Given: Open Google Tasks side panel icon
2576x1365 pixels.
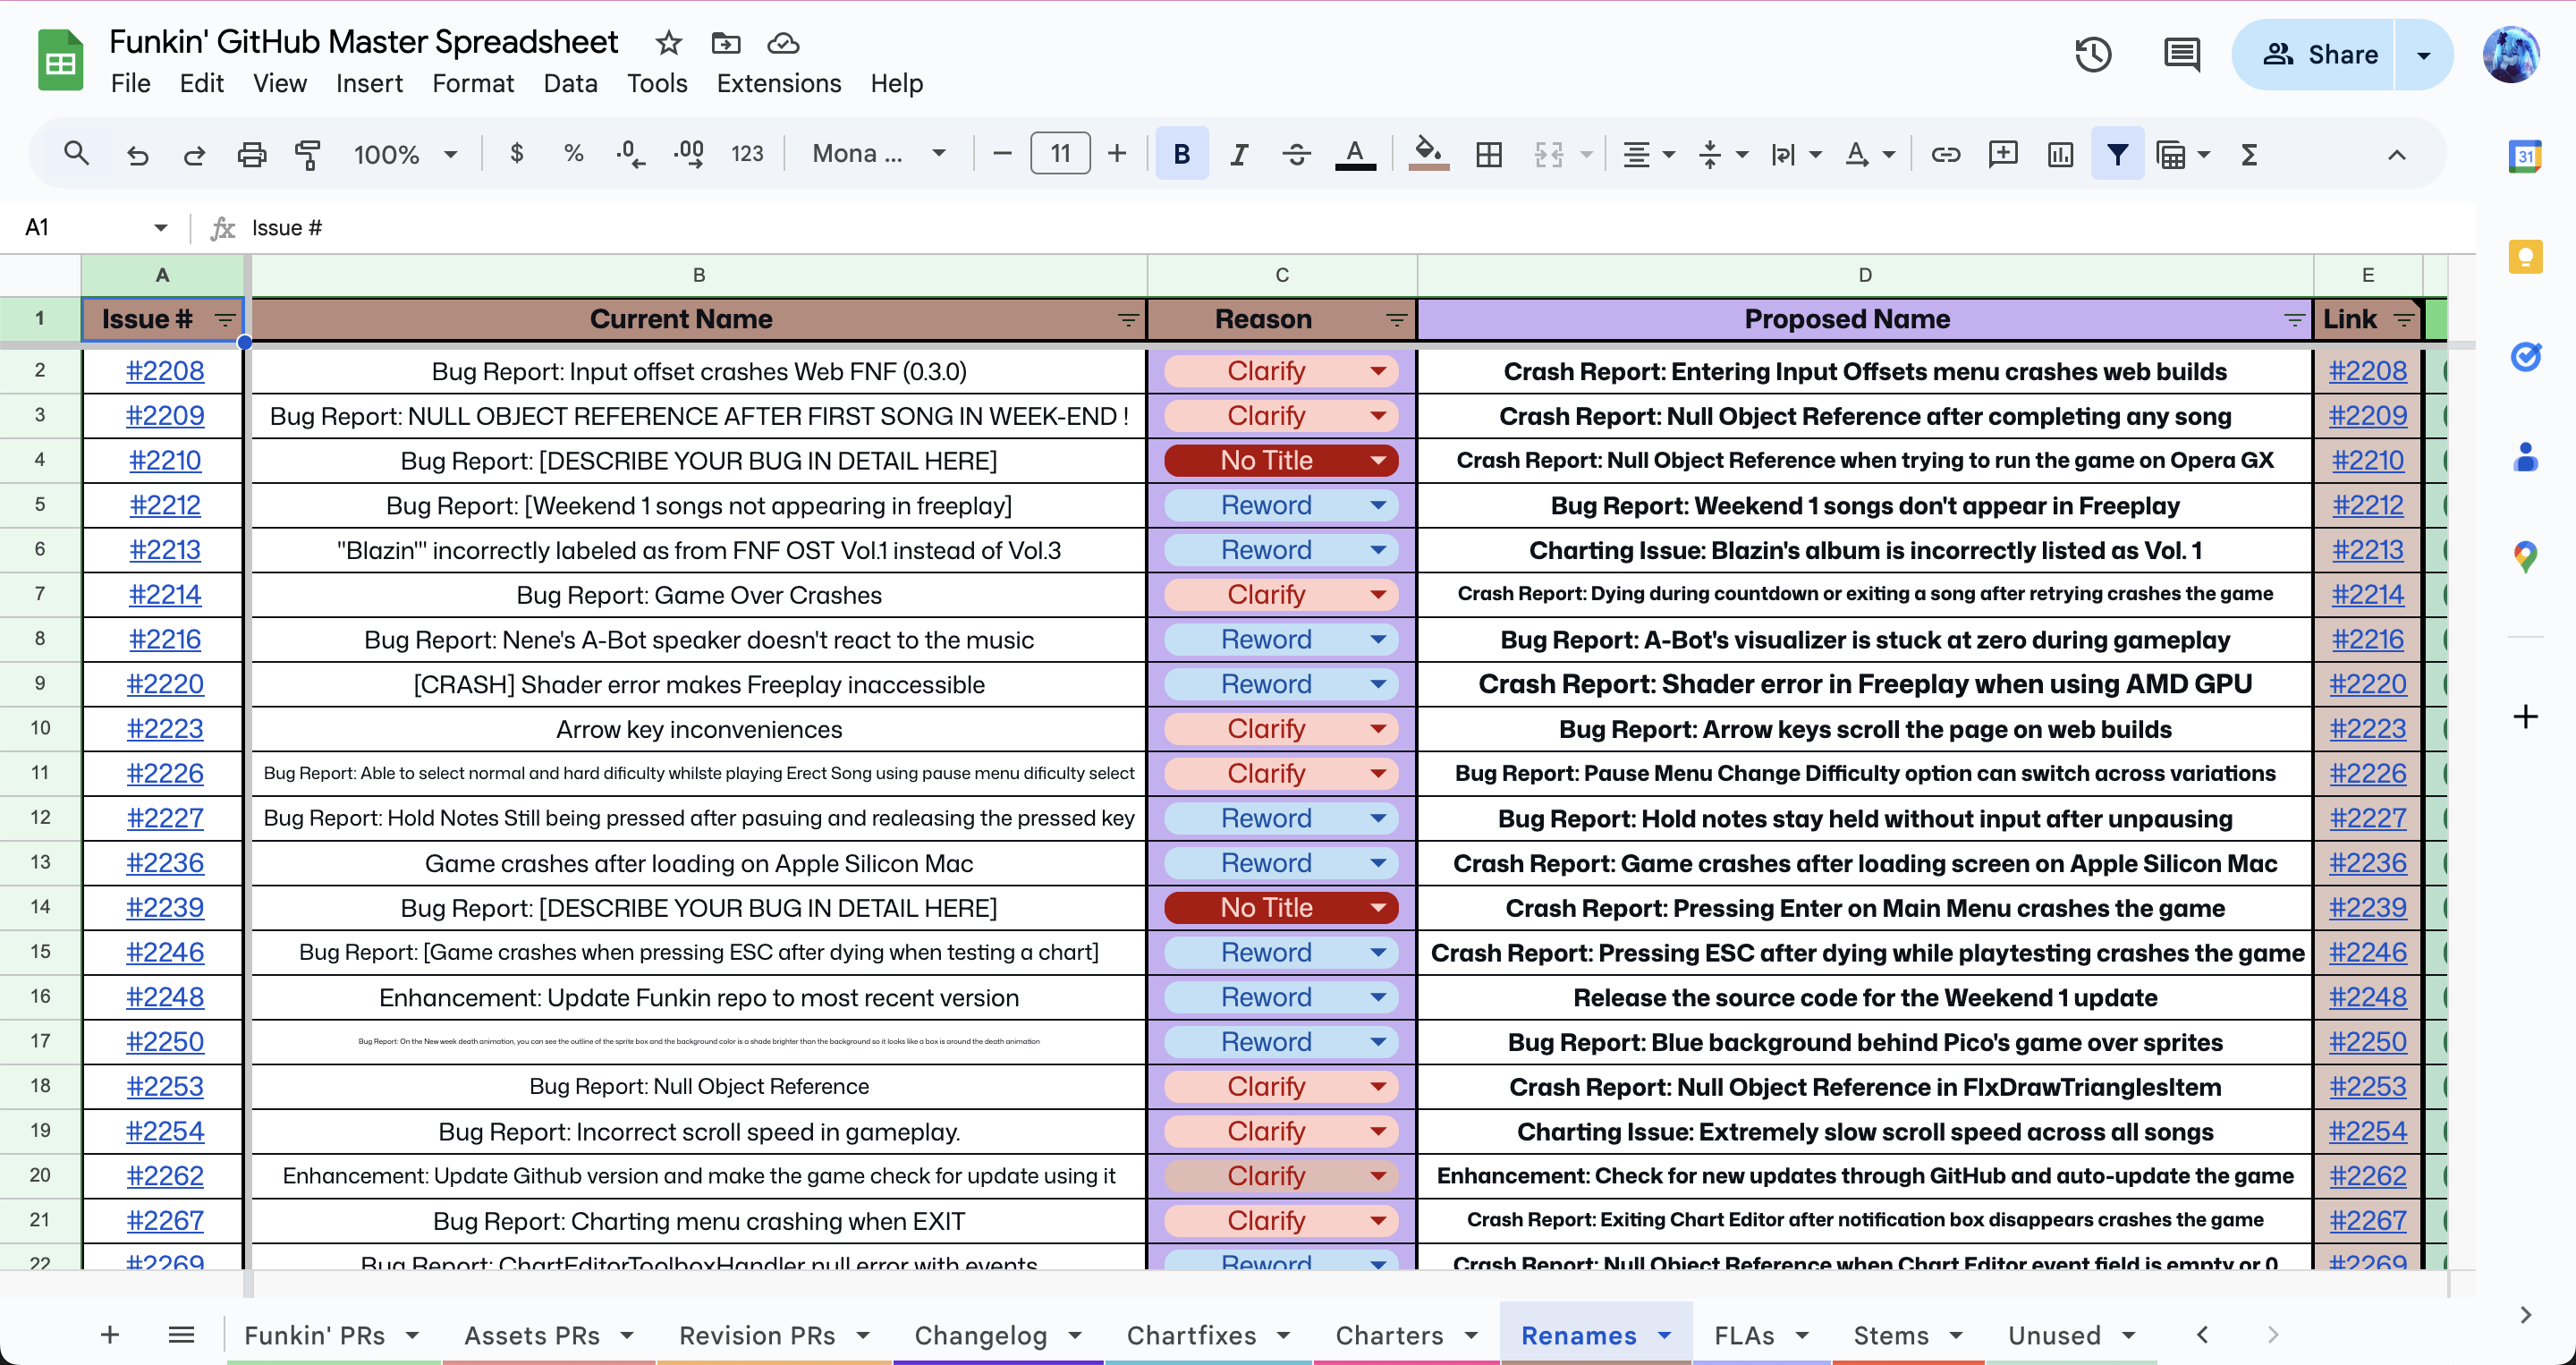Looking at the screenshot, I should (x=2525, y=356).
